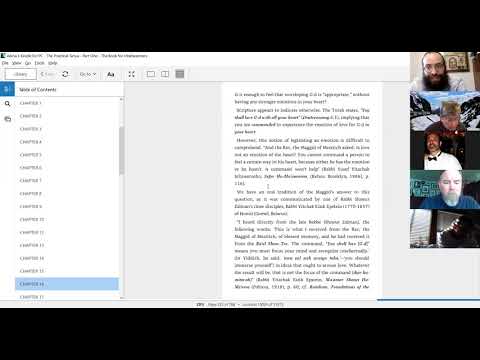480x360 pixels.
Task: Toggle the Table of Contents sidebar icon
Action: click(7, 89)
